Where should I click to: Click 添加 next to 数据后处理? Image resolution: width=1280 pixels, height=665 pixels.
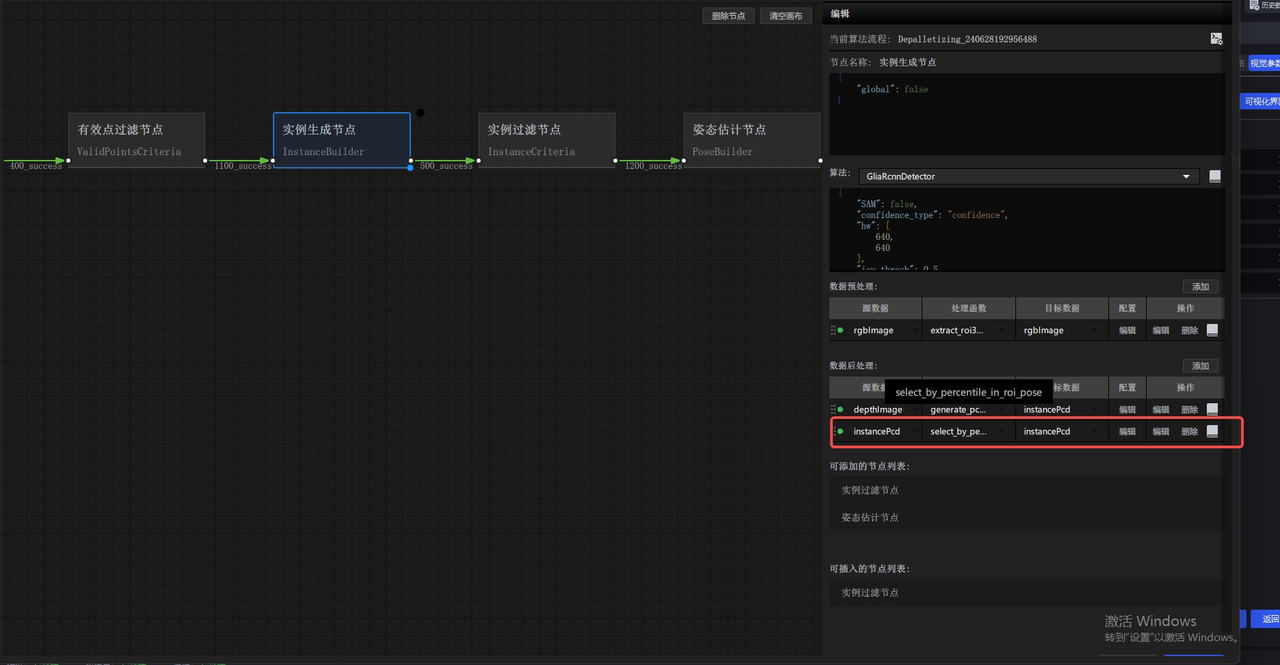[x=1200, y=366]
